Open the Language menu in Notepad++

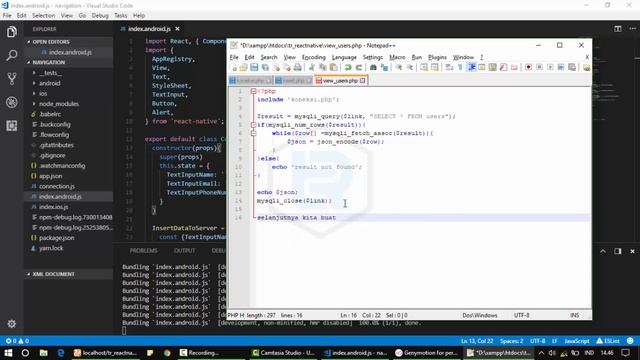344,57
